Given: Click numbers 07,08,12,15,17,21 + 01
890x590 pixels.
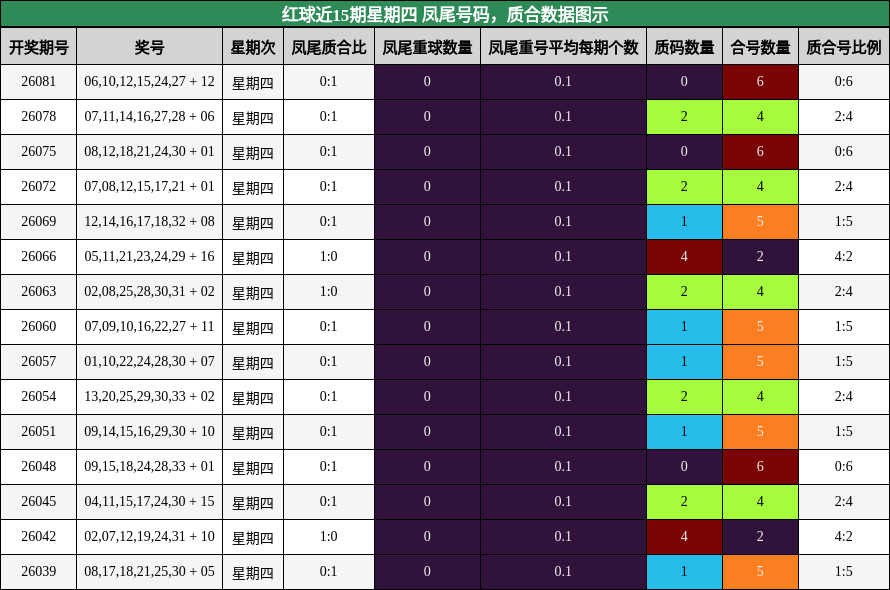Looking at the screenshot, I should click(149, 187).
